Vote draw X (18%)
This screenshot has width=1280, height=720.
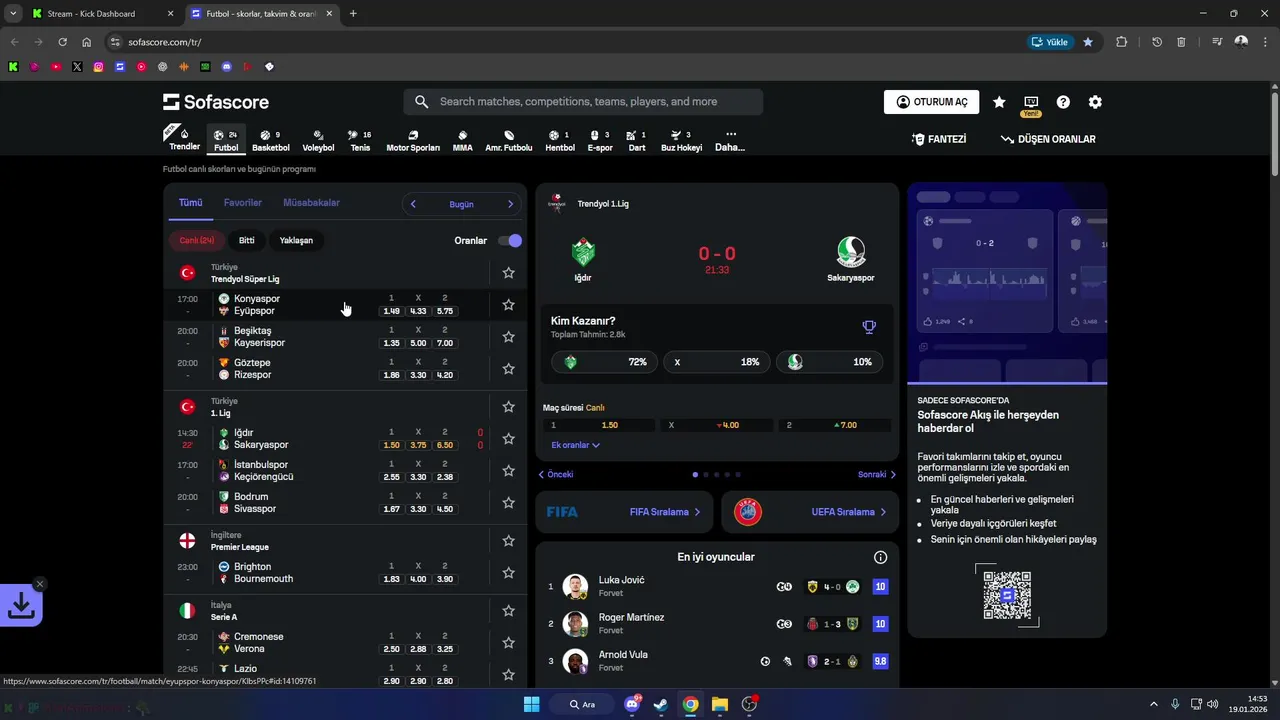click(x=716, y=362)
